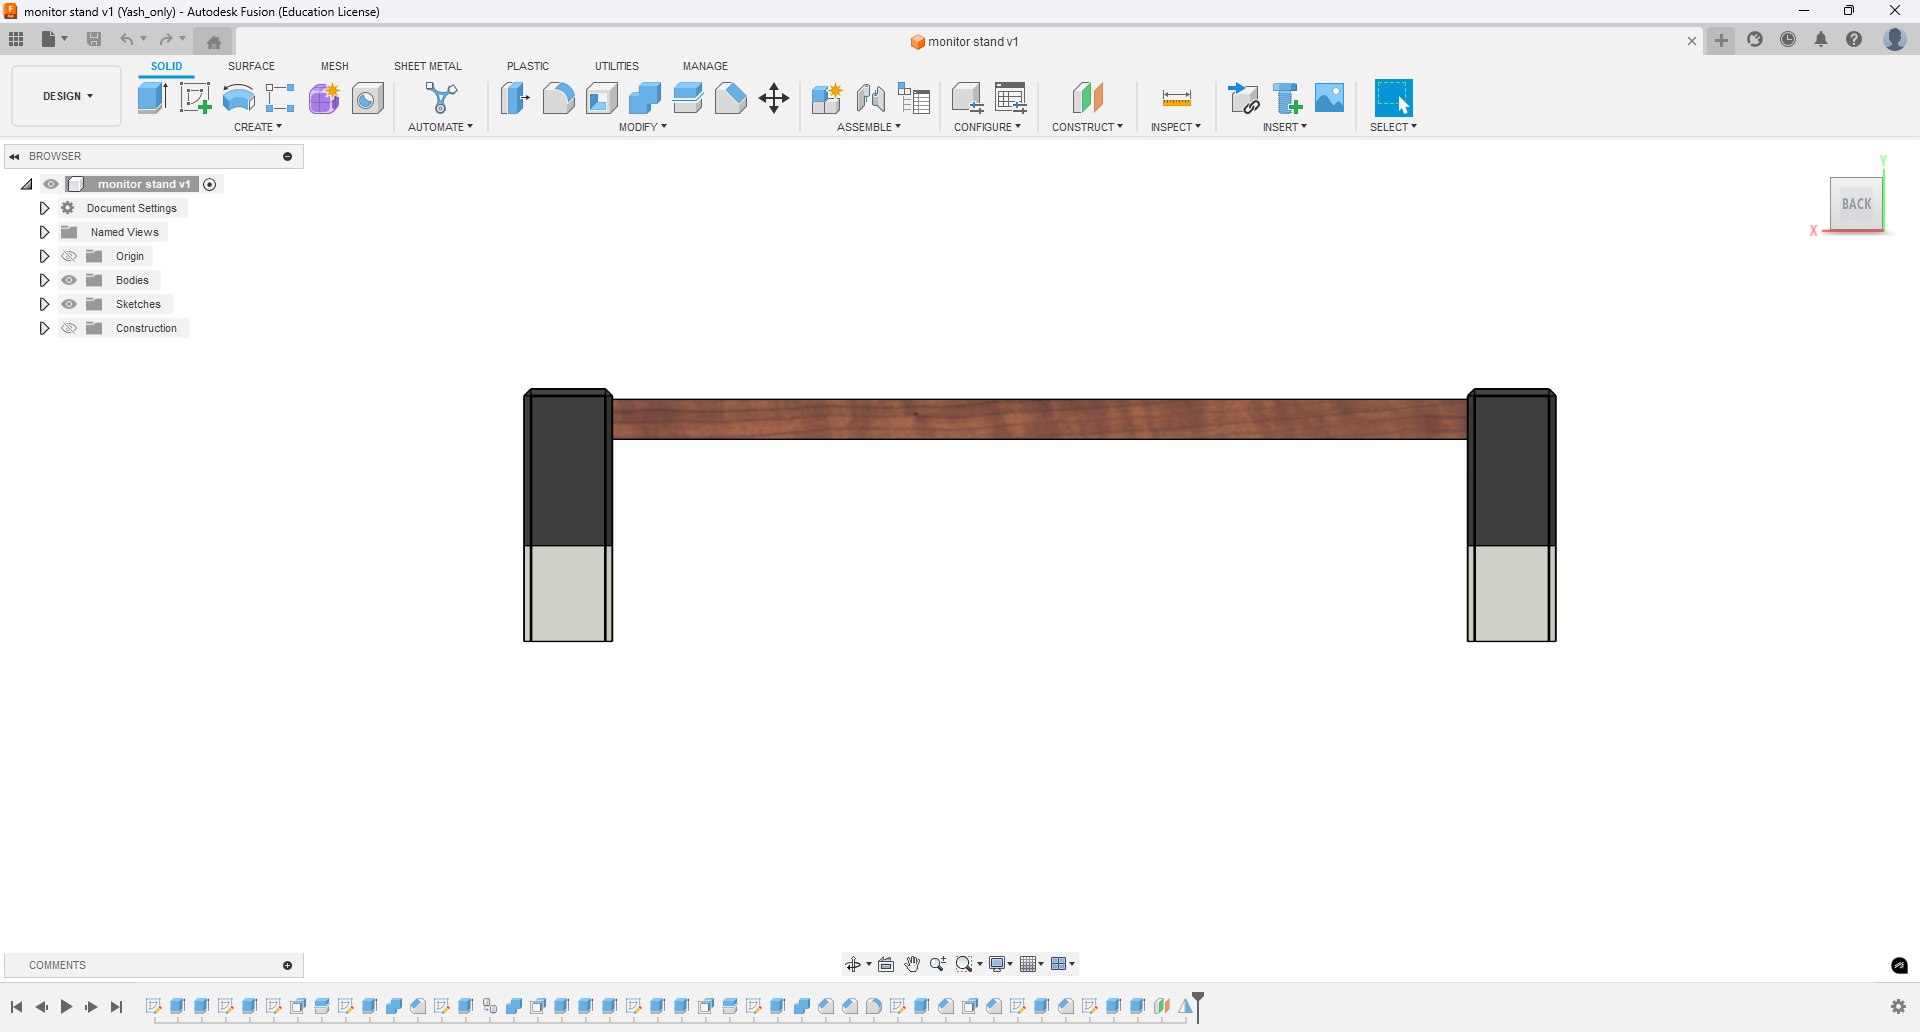
Task: Select the Extrude tool
Action: tap(152, 97)
